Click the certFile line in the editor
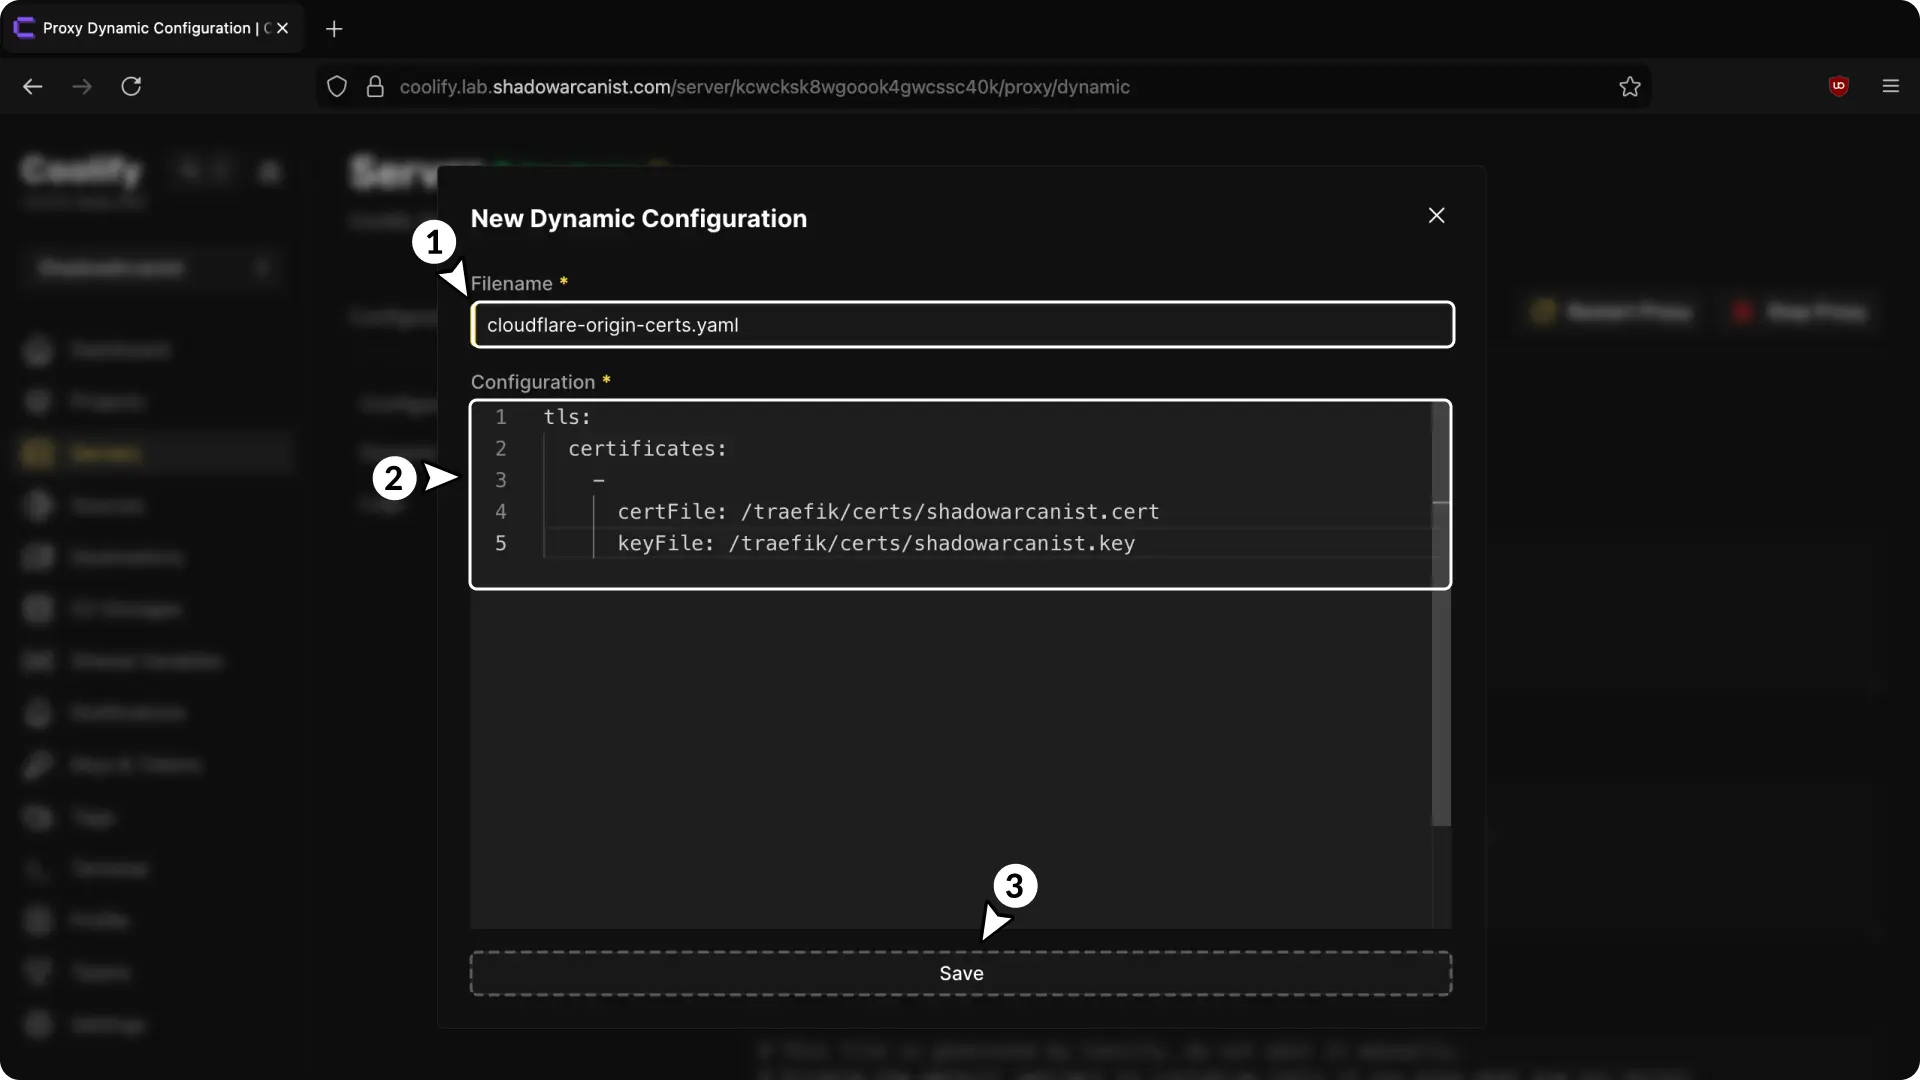The height and width of the screenshot is (1080, 1920). 887,512
